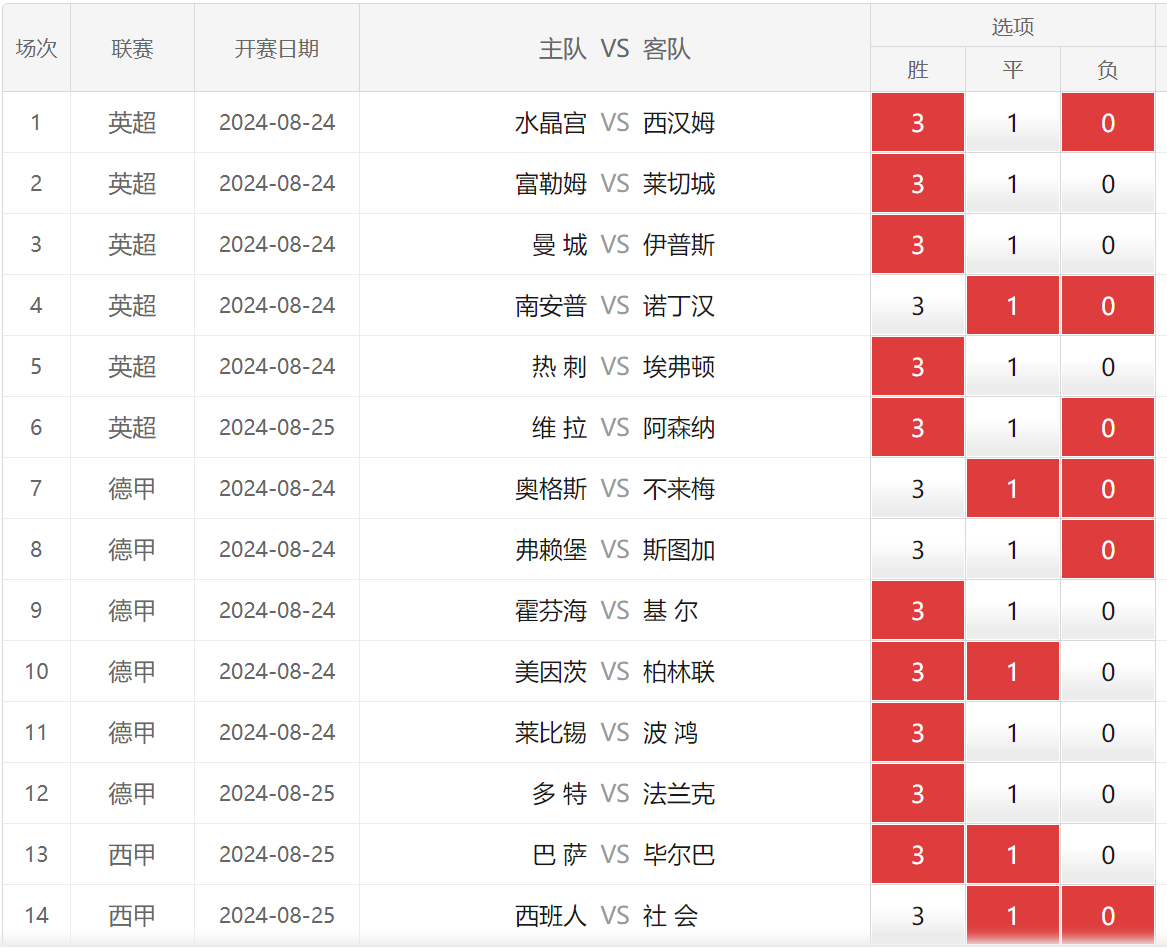Select loss option 0 for 富勒姆 vs 莱切城
This screenshot has width=1167, height=951.
(x=1107, y=183)
